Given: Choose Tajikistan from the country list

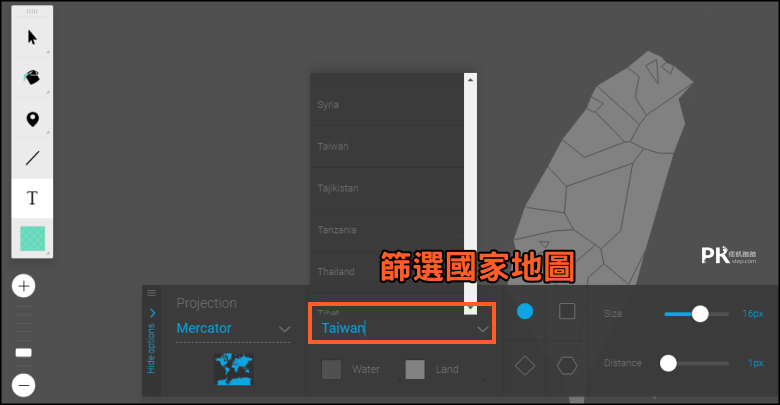Looking at the screenshot, I should [x=387, y=188].
